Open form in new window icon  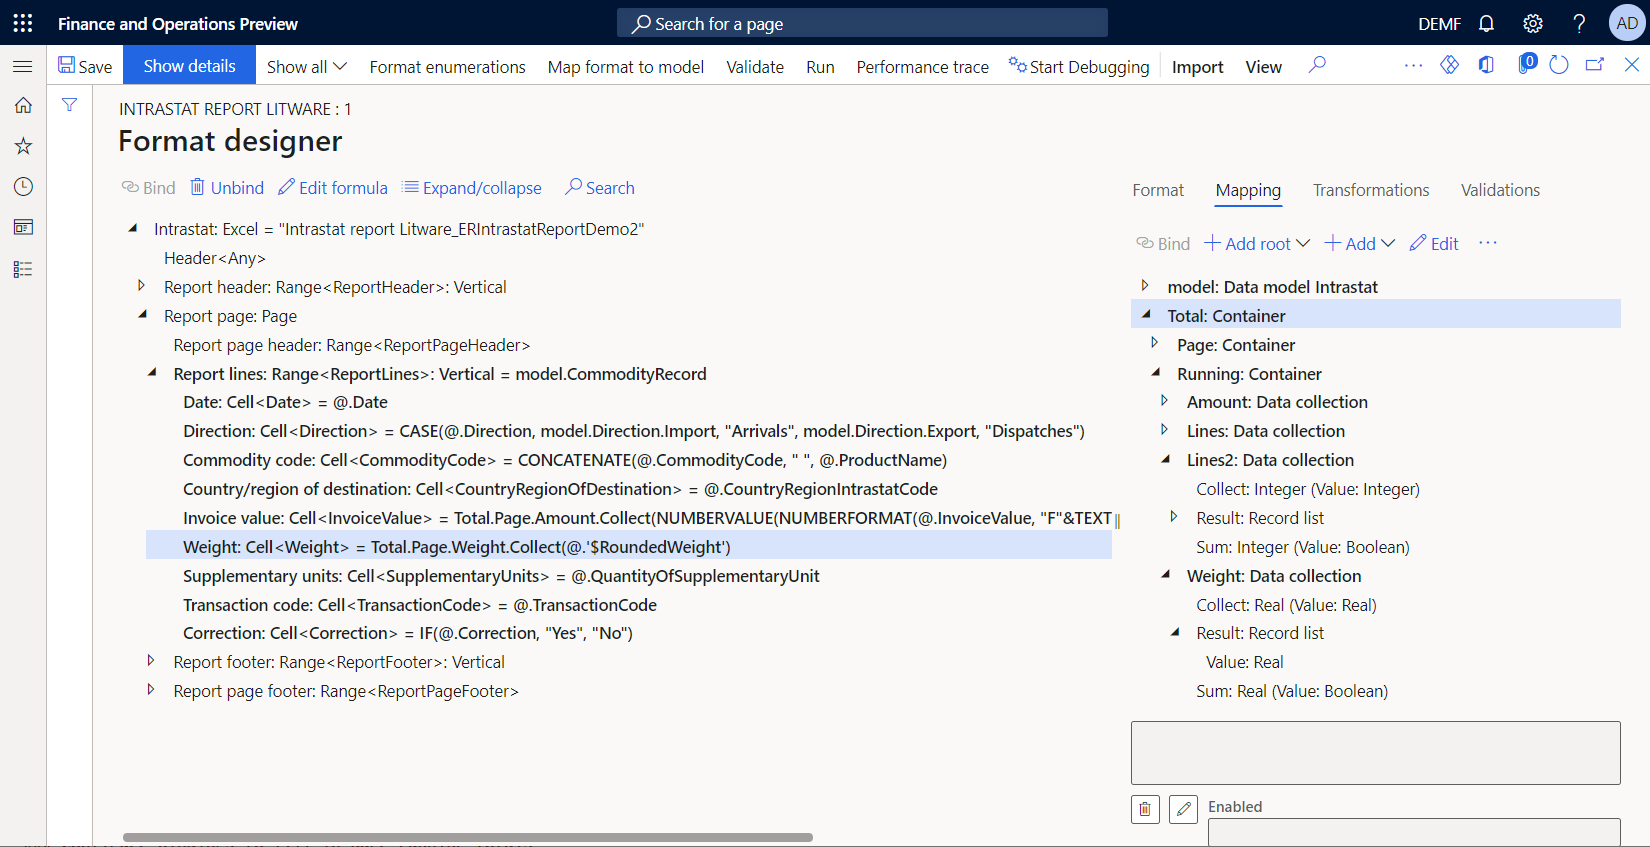click(1595, 65)
